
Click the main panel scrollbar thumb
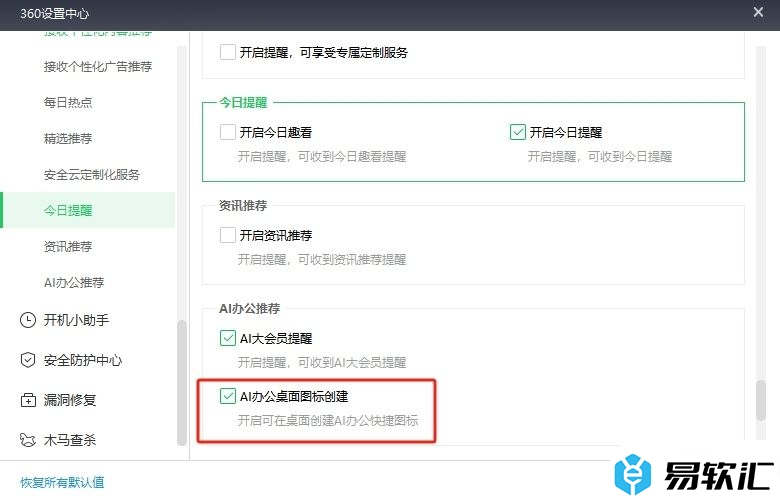pos(761,400)
